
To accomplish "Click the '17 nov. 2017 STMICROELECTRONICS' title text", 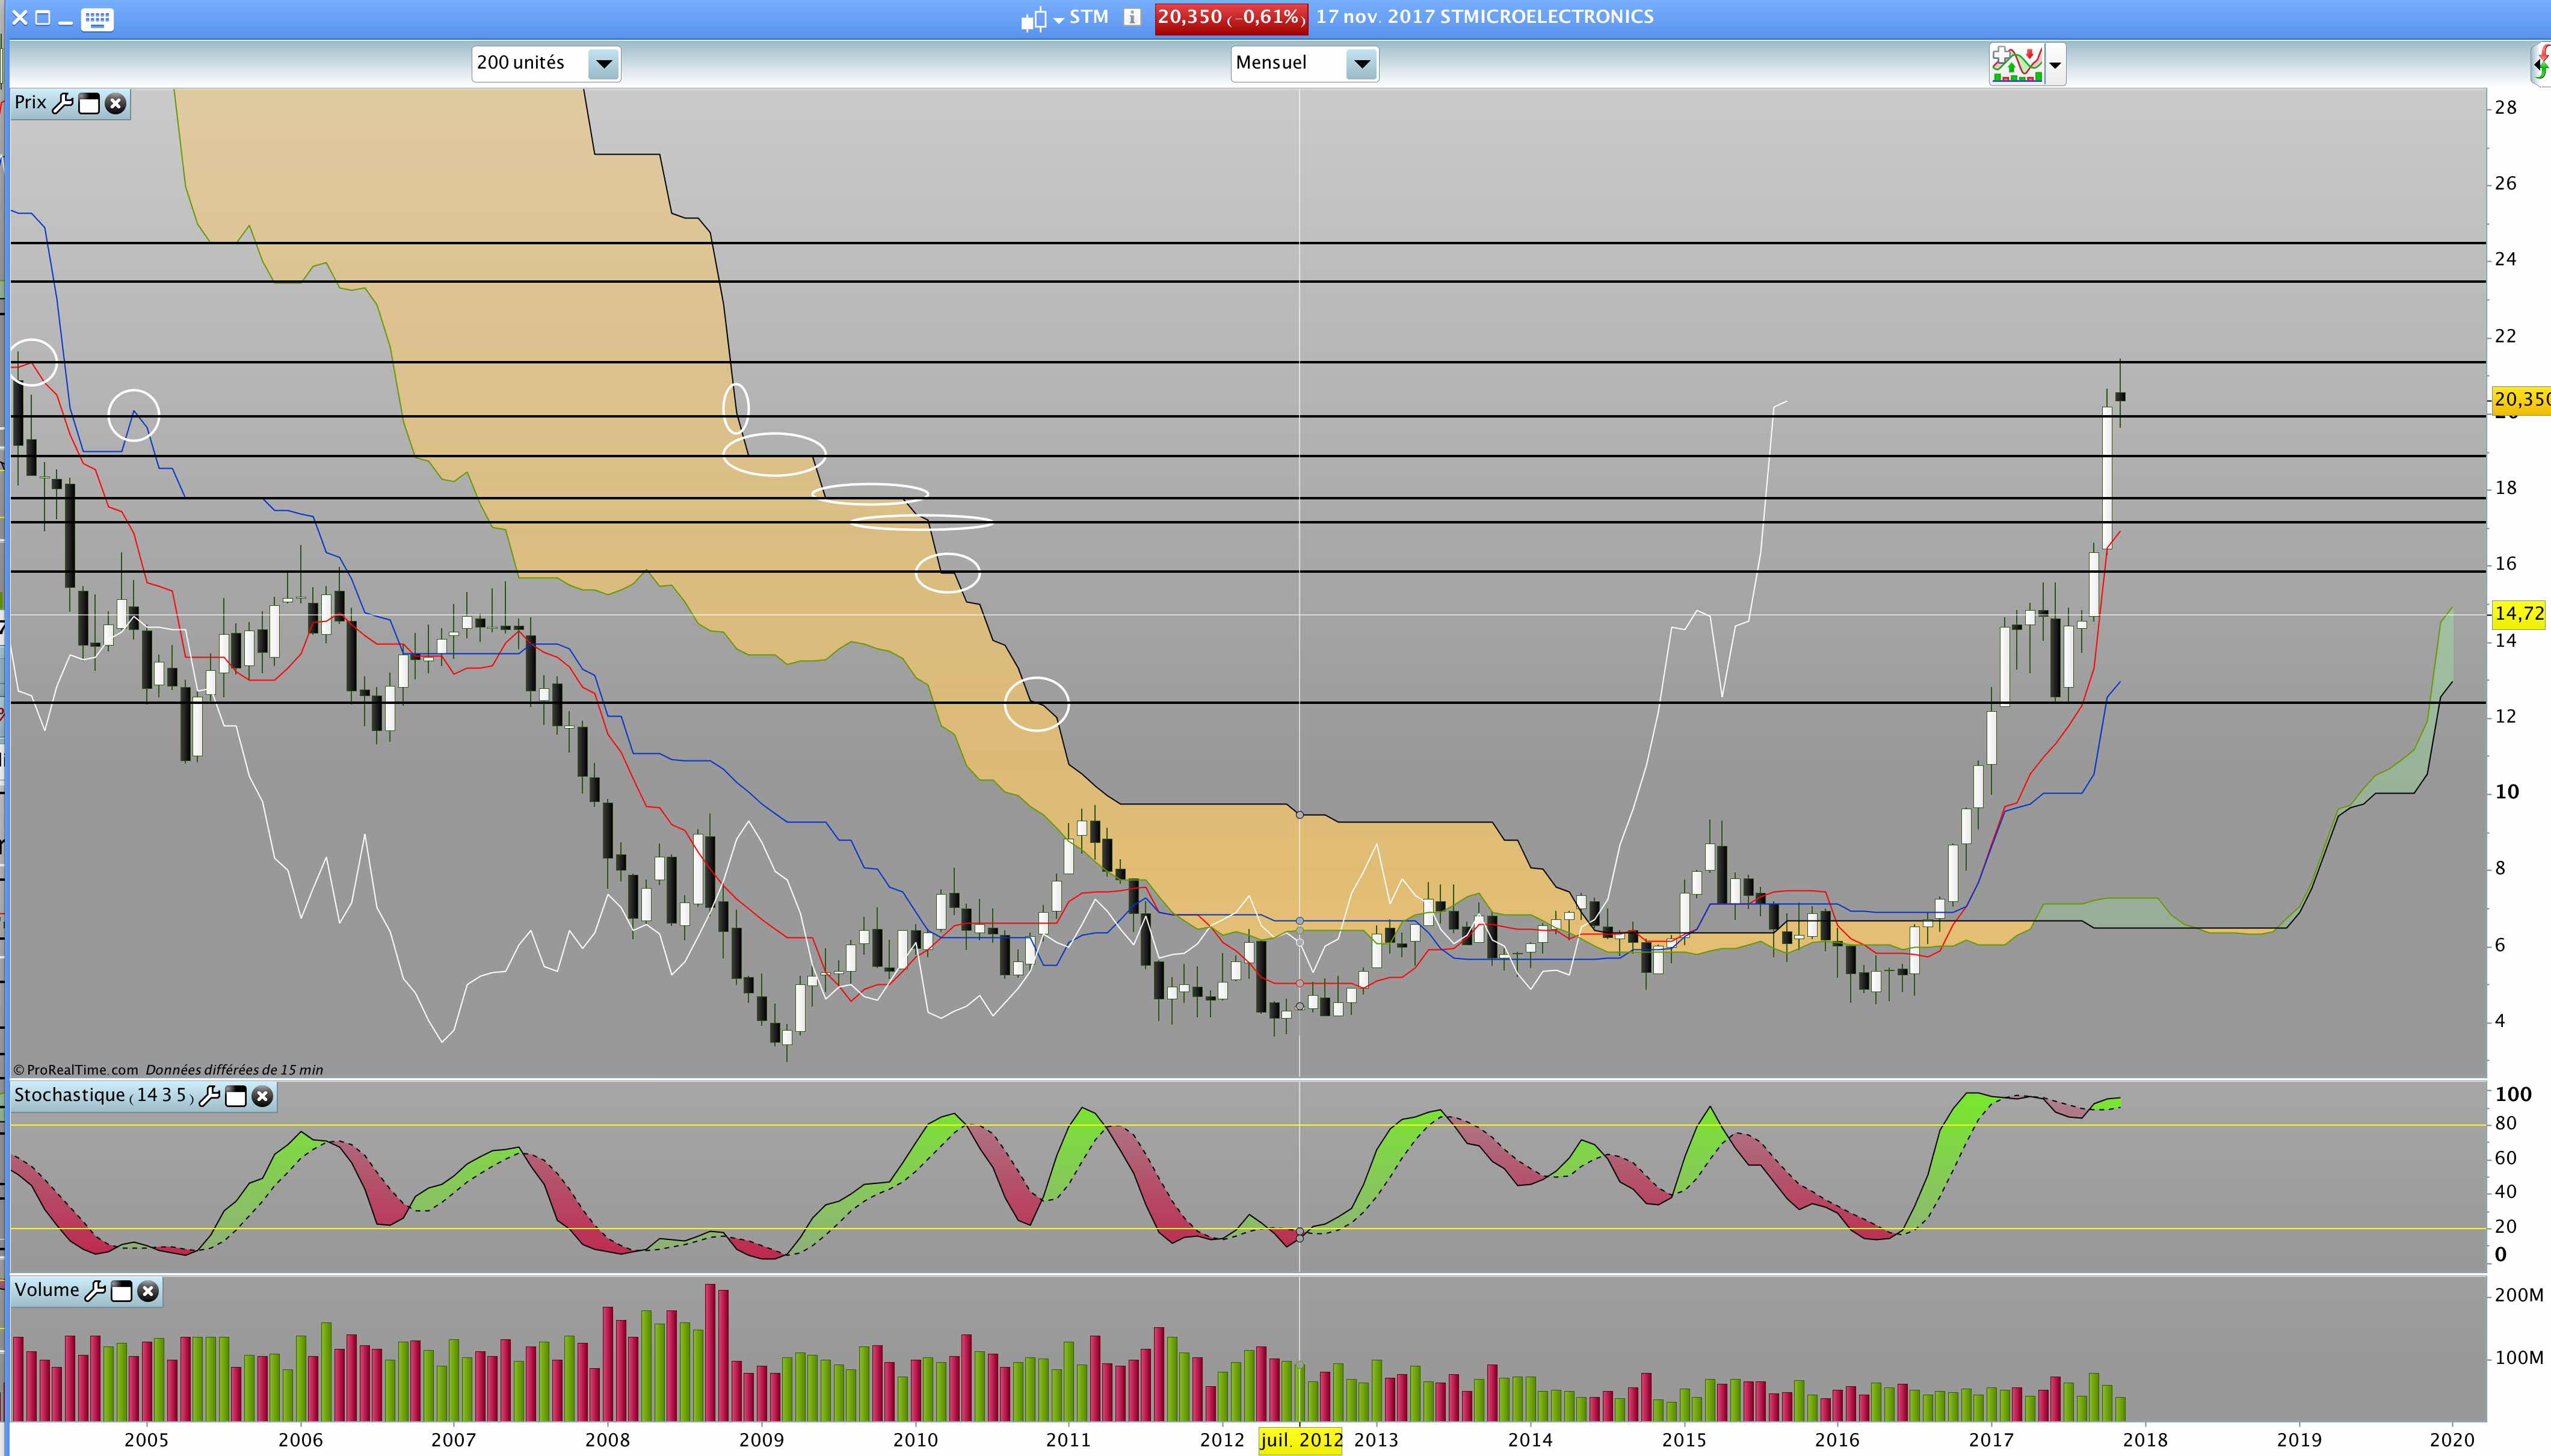I will point(1484,17).
